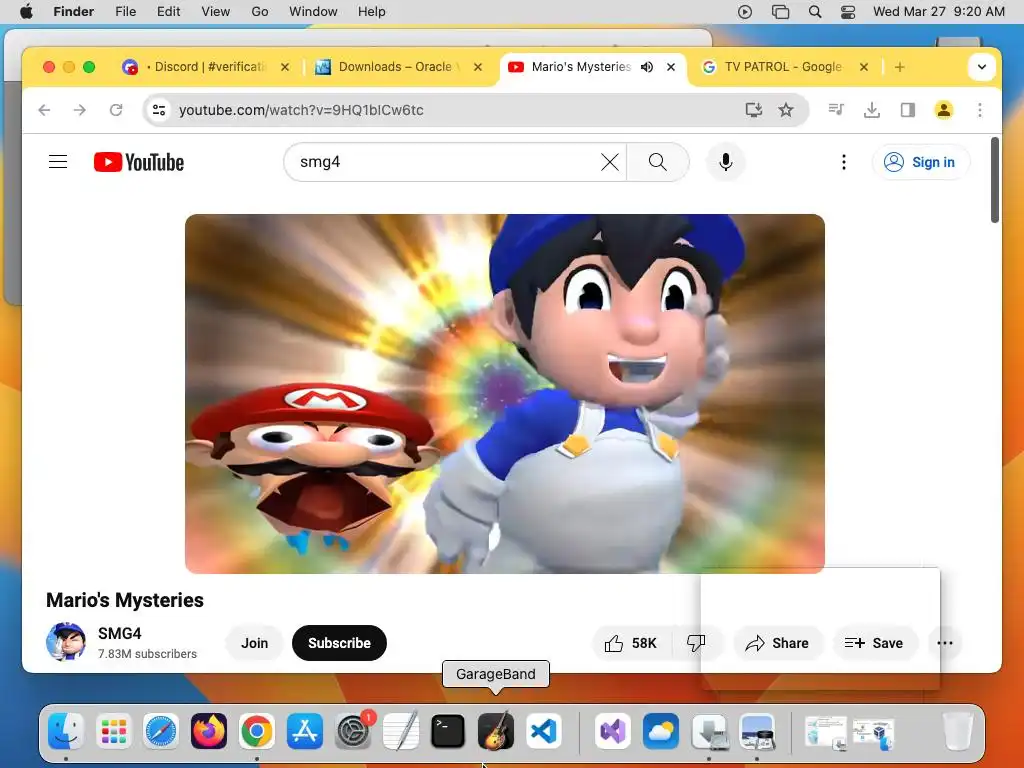Click Sign in on YouTube
This screenshot has width=1024, height=768.
coord(921,162)
